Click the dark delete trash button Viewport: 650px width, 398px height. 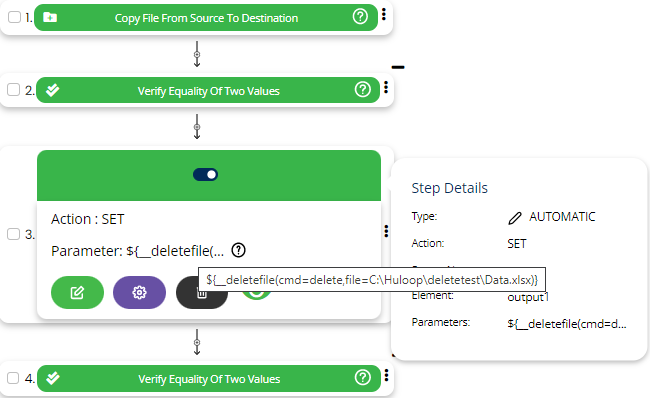(x=201, y=293)
